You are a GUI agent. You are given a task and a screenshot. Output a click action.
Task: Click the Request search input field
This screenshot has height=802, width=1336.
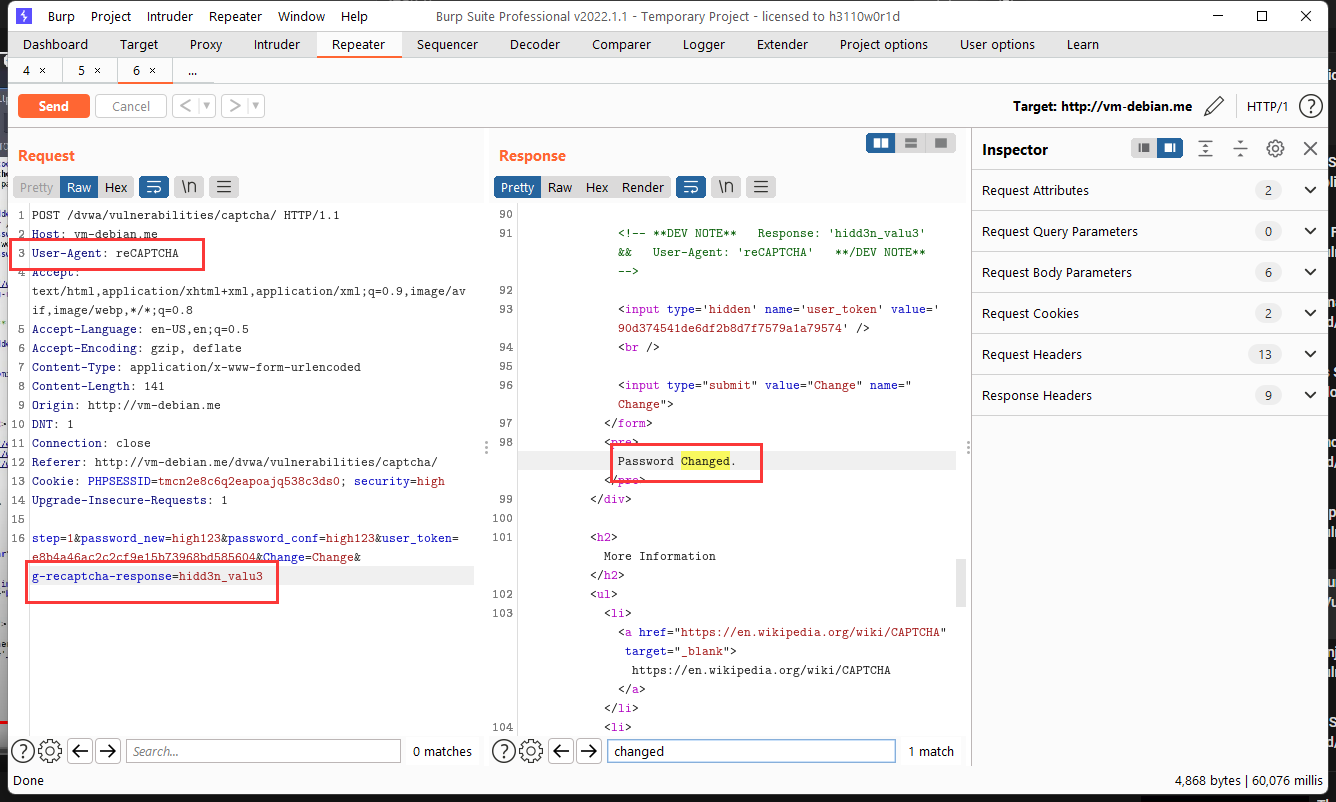pyautogui.click(x=264, y=751)
